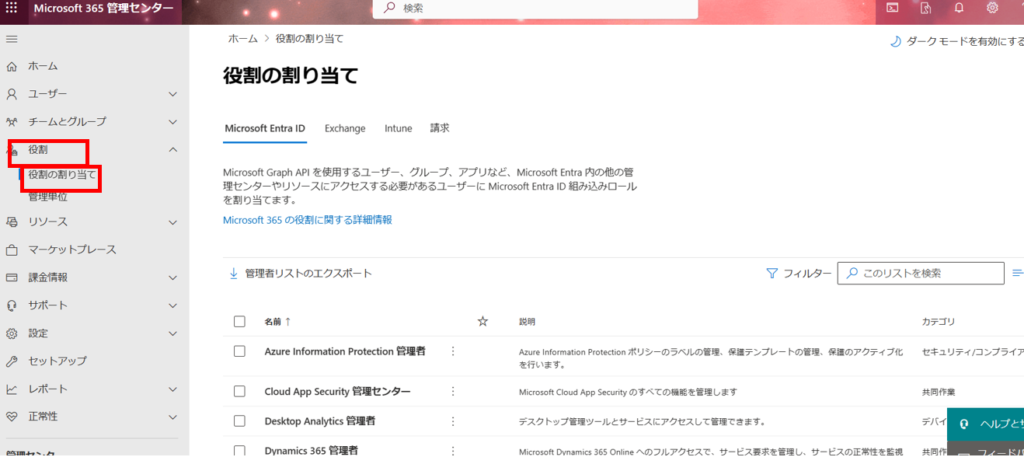
Task: Click the 説明 column header
Action: [x=527, y=322]
